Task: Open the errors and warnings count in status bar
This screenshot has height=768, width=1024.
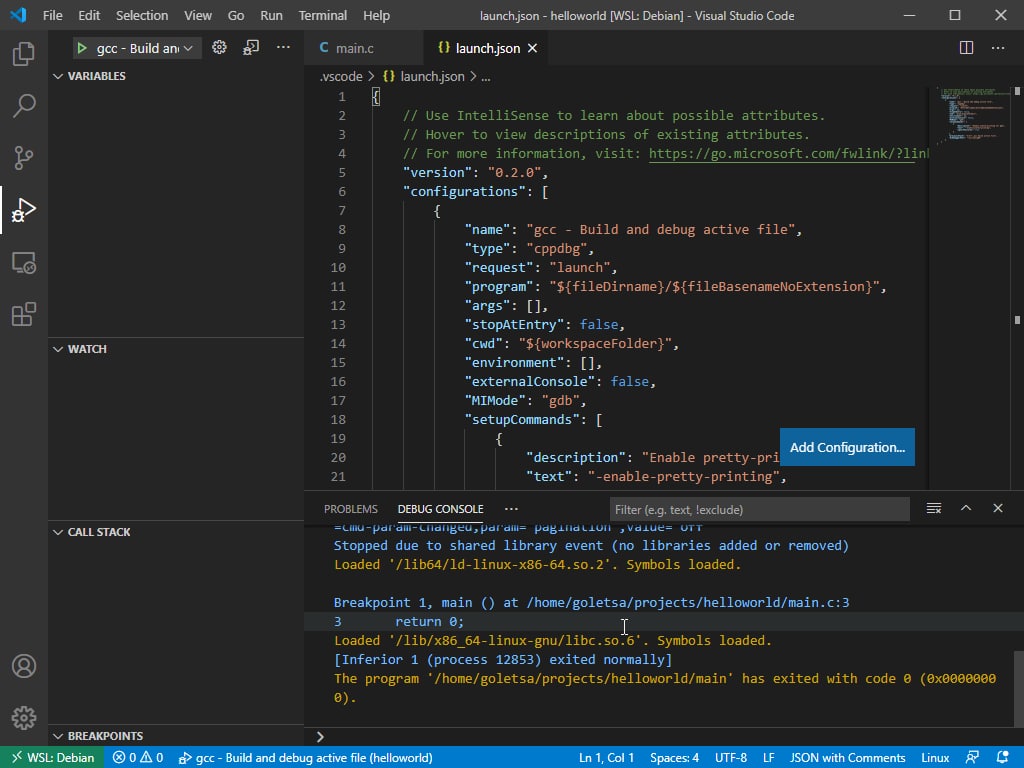Action: pyautogui.click(x=138, y=758)
